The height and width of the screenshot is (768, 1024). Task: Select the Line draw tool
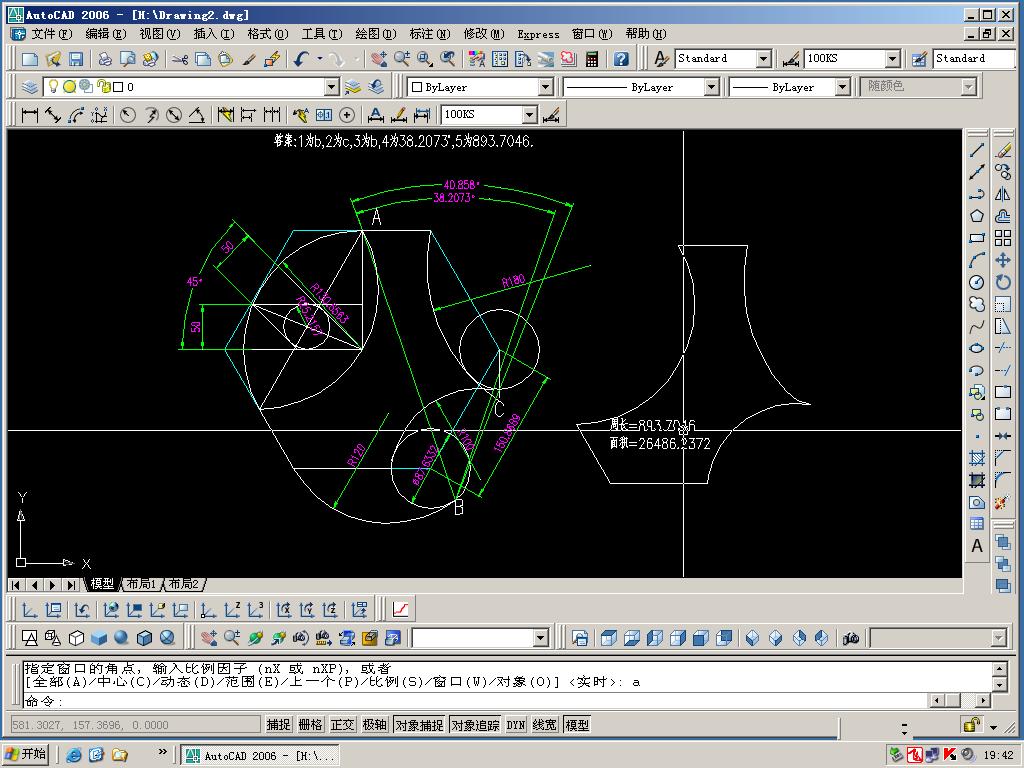pyautogui.click(x=976, y=150)
